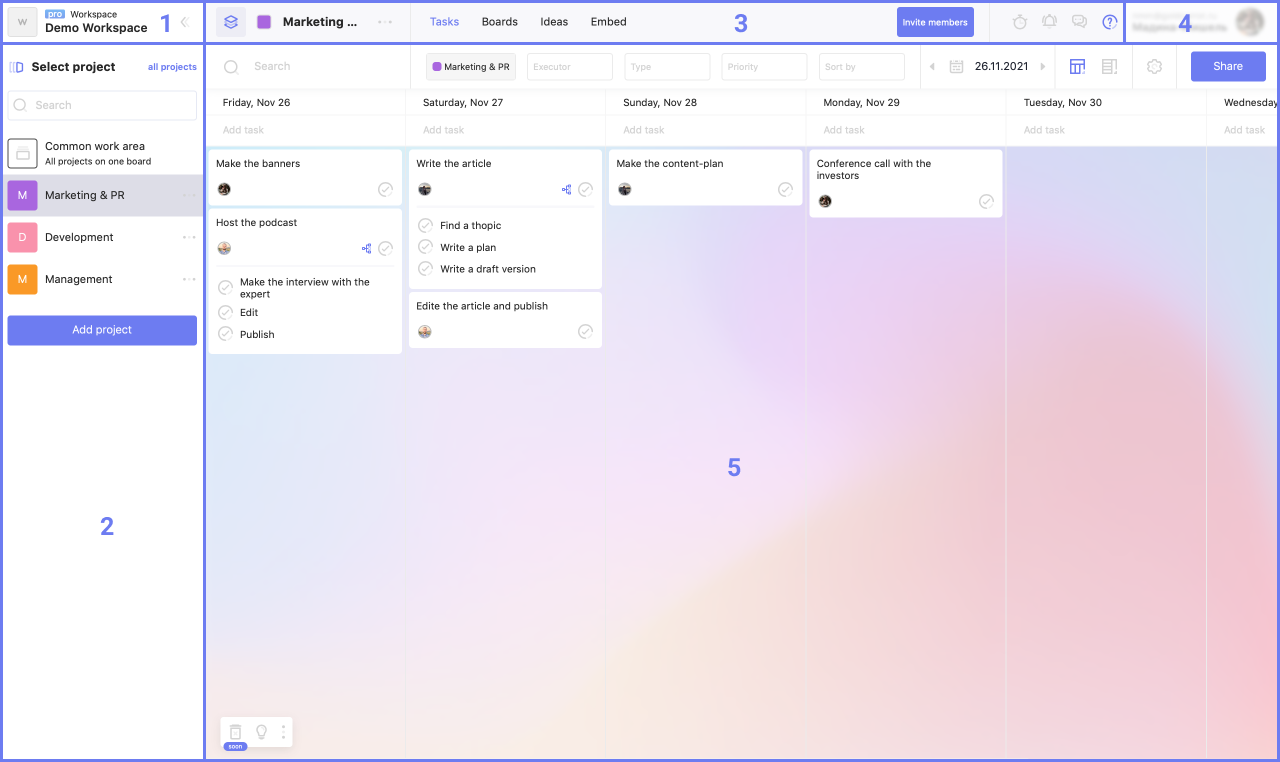Open the help question mark icon
Viewport: 1280px width, 762px height.
coord(1109,22)
